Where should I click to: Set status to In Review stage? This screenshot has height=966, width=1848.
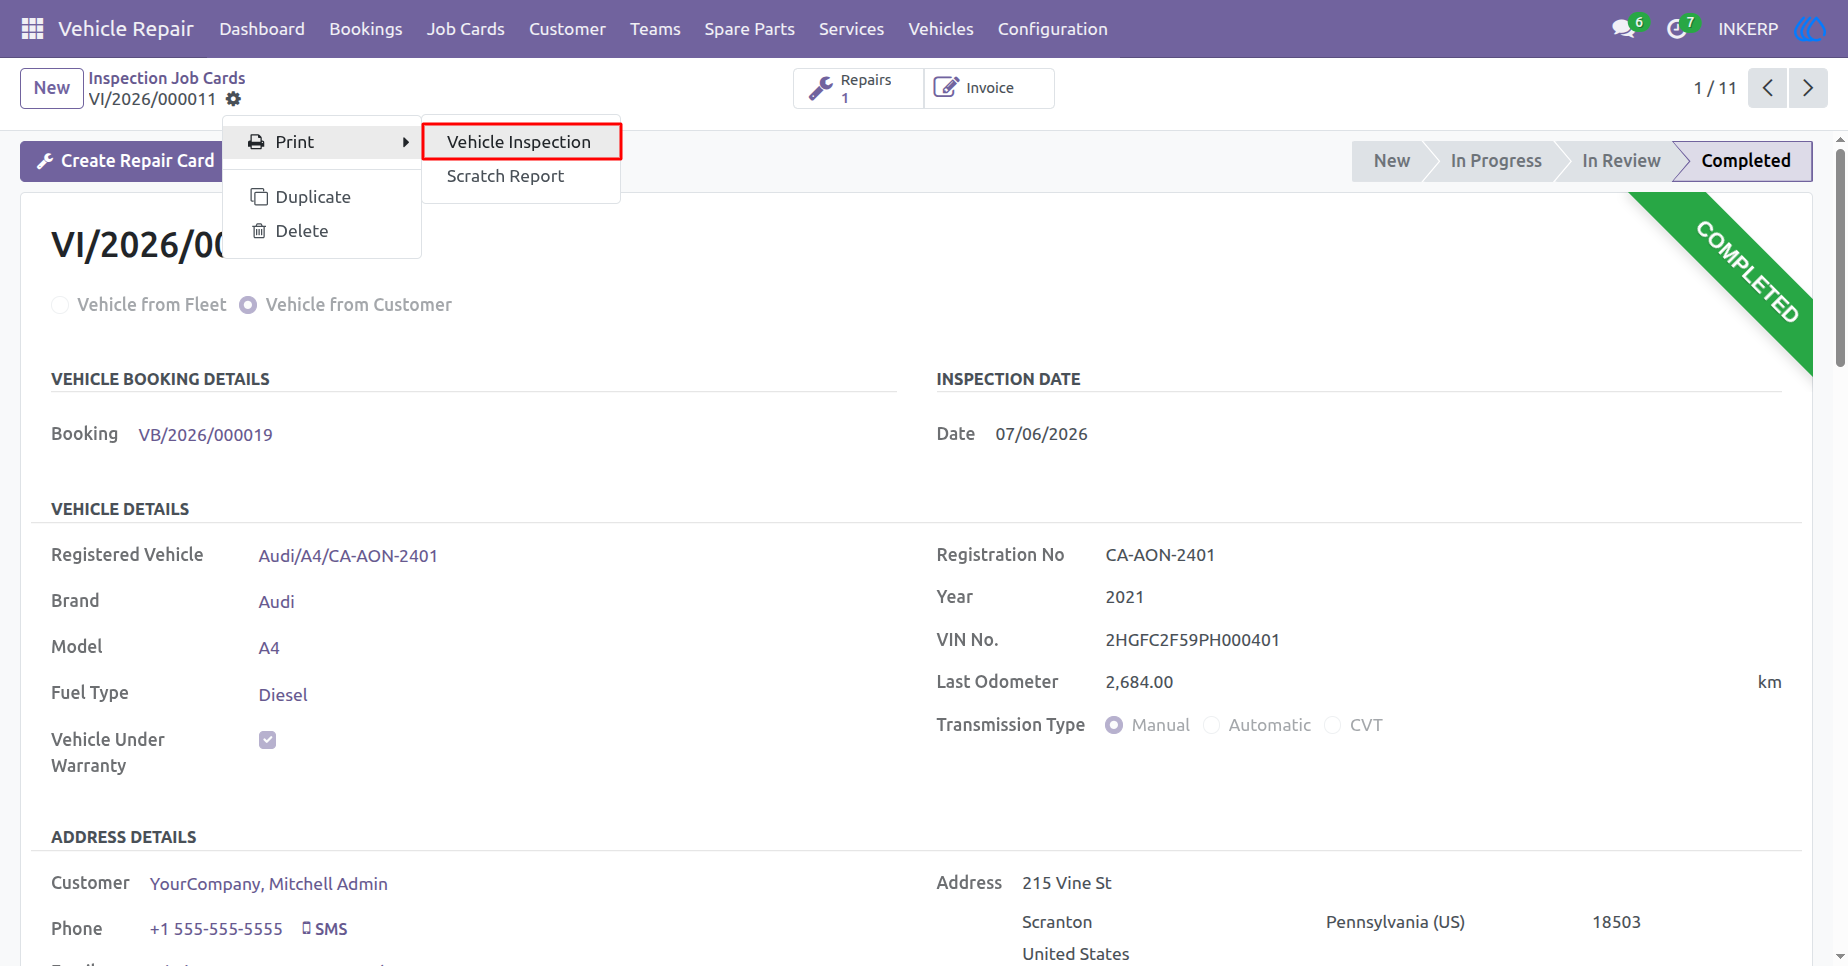pyautogui.click(x=1620, y=161)
